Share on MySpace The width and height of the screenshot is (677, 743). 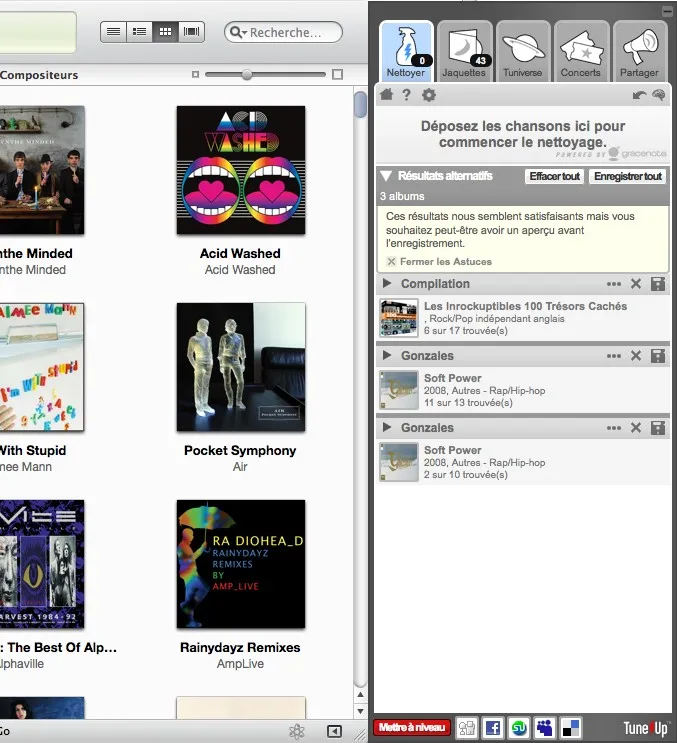coord(545,727)
